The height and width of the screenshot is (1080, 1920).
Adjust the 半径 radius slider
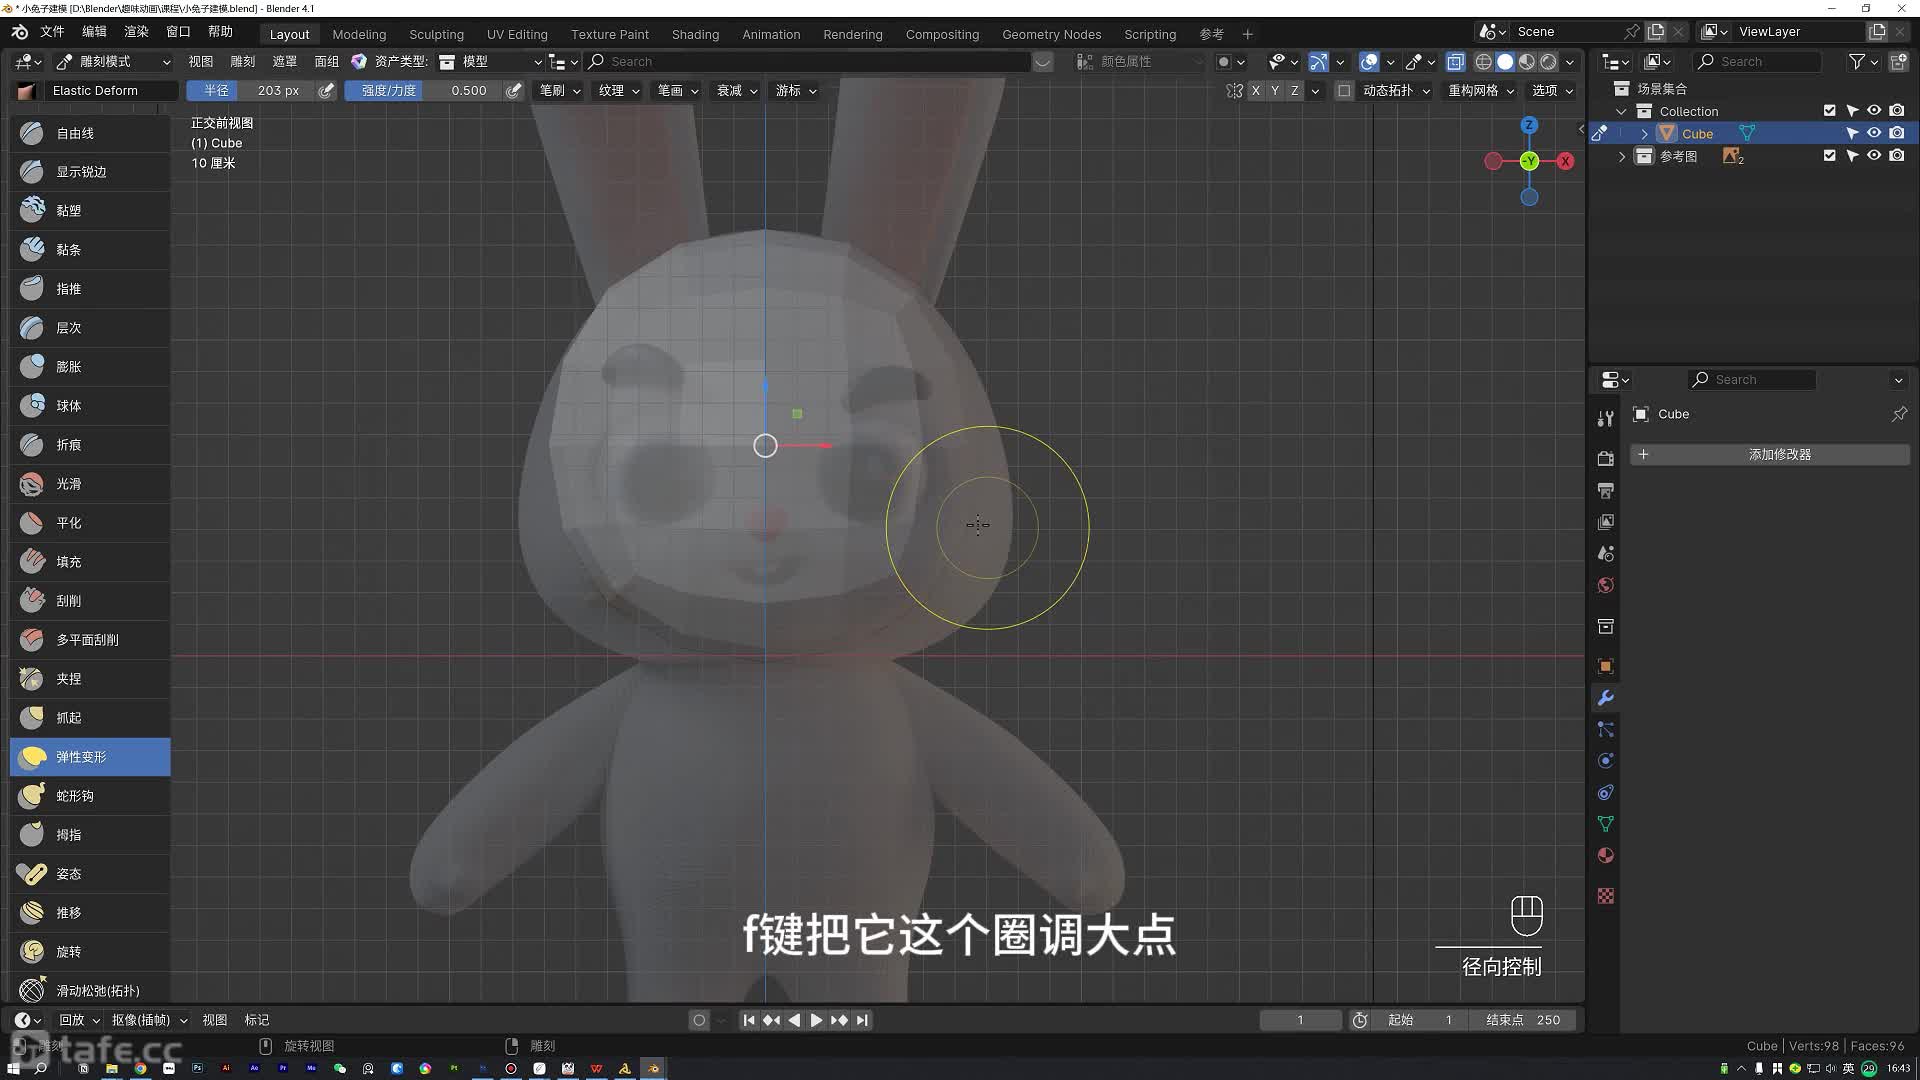251,90
